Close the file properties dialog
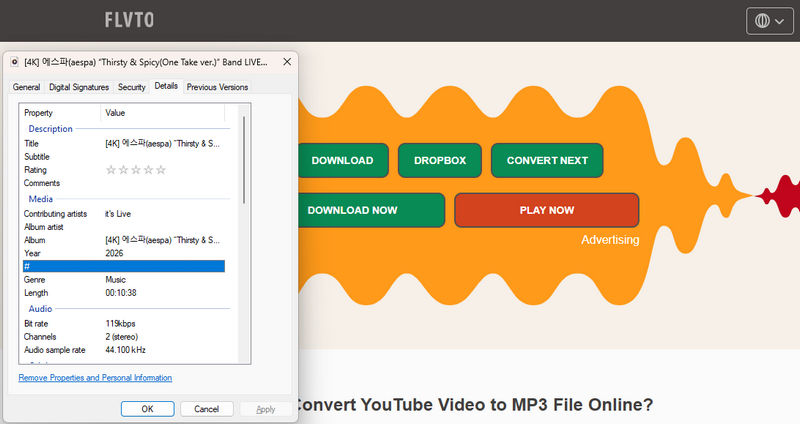This screenshot has height=424, width=800. coord(287,62)
